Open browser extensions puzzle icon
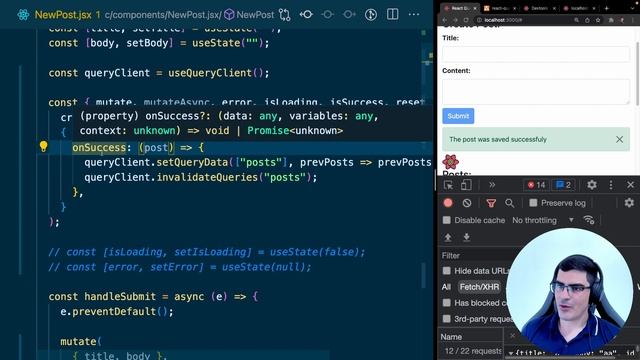 (x=611, y=20)
